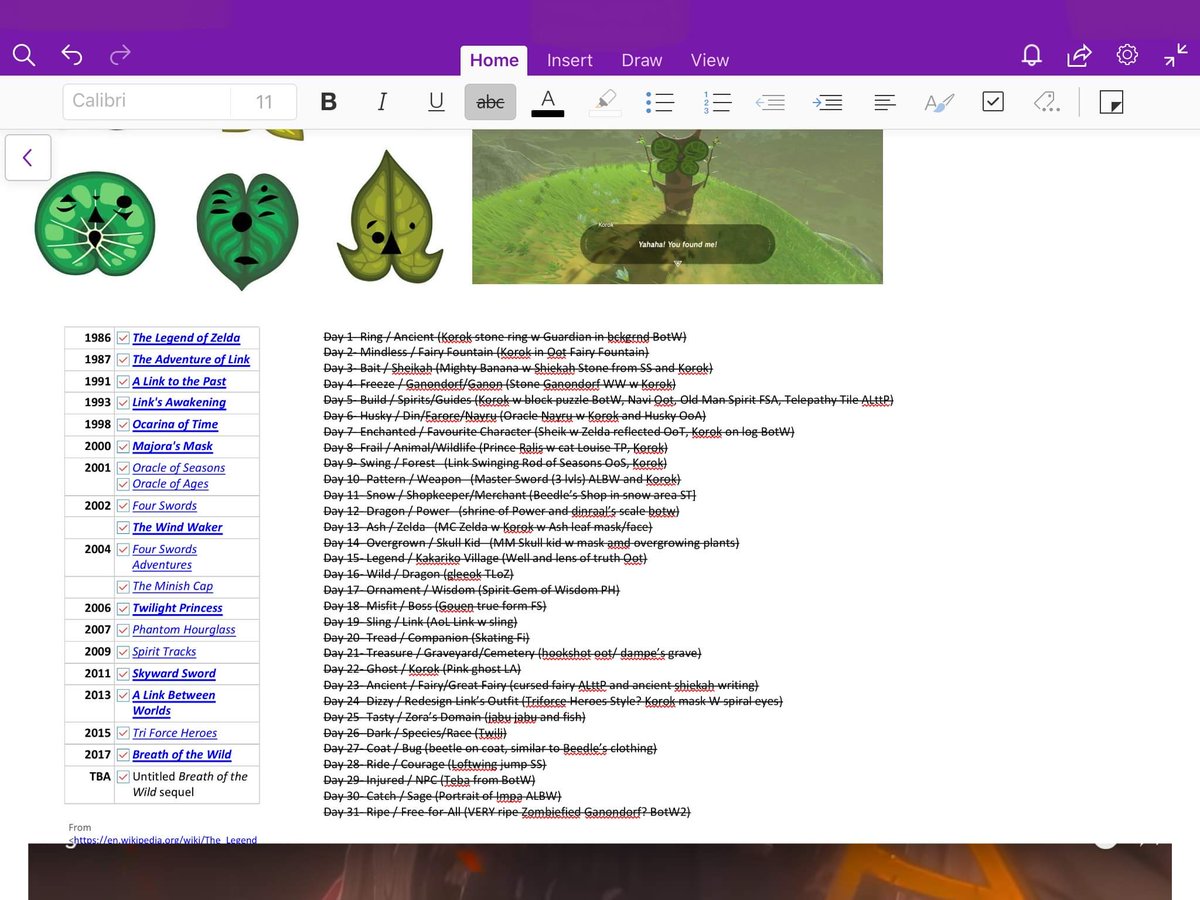1200x900 pixels.
Task: Open the en.wikipedia.org source link
Action: coord(165,840)
